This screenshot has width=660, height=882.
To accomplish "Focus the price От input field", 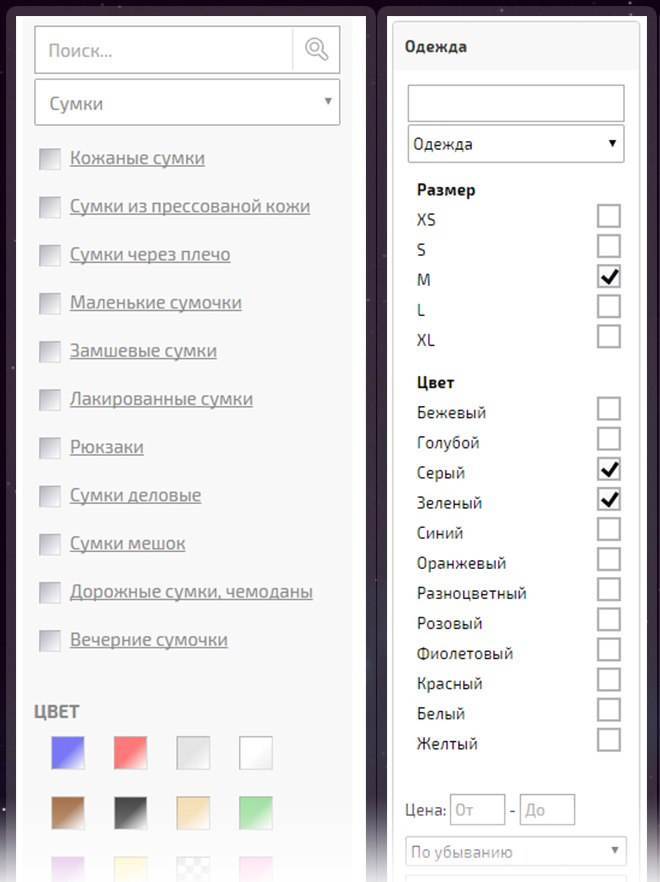I will [x=476, y=810].
